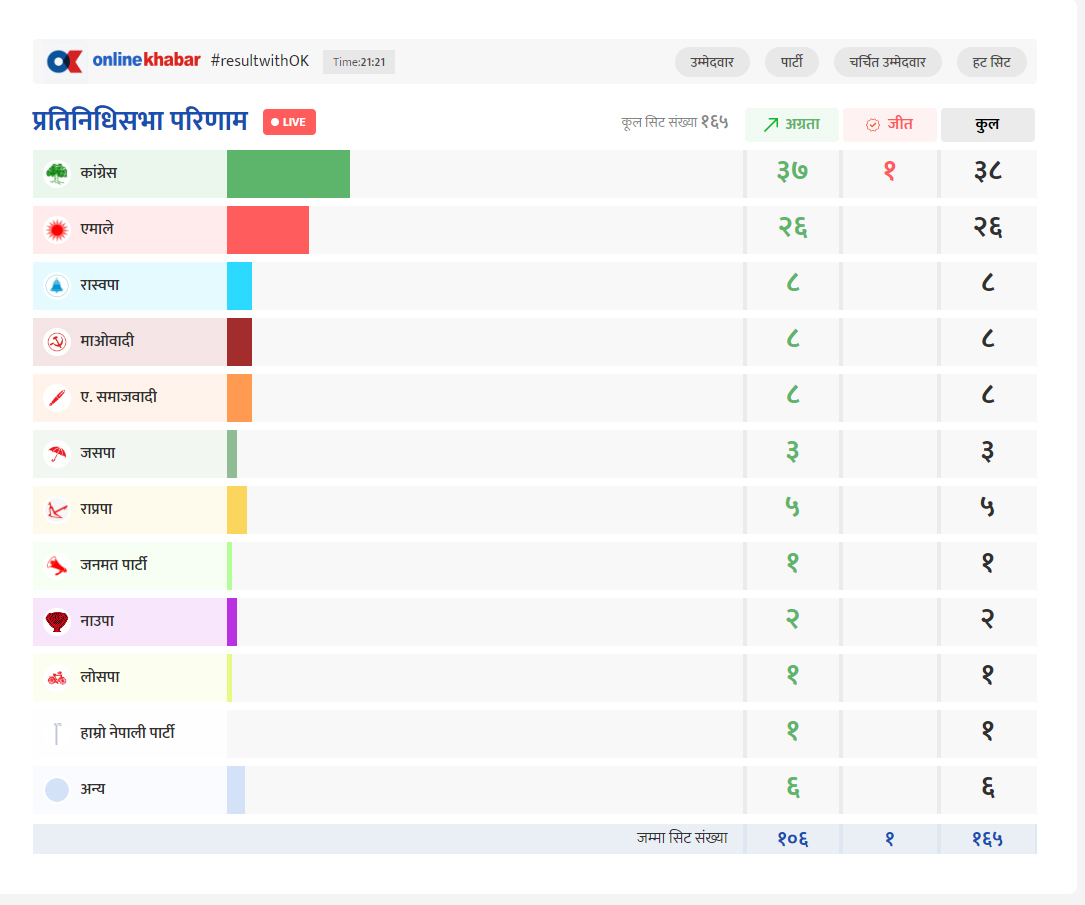Click the red एमाले progress bar
1085x905 pixels.
click(268, 230)
